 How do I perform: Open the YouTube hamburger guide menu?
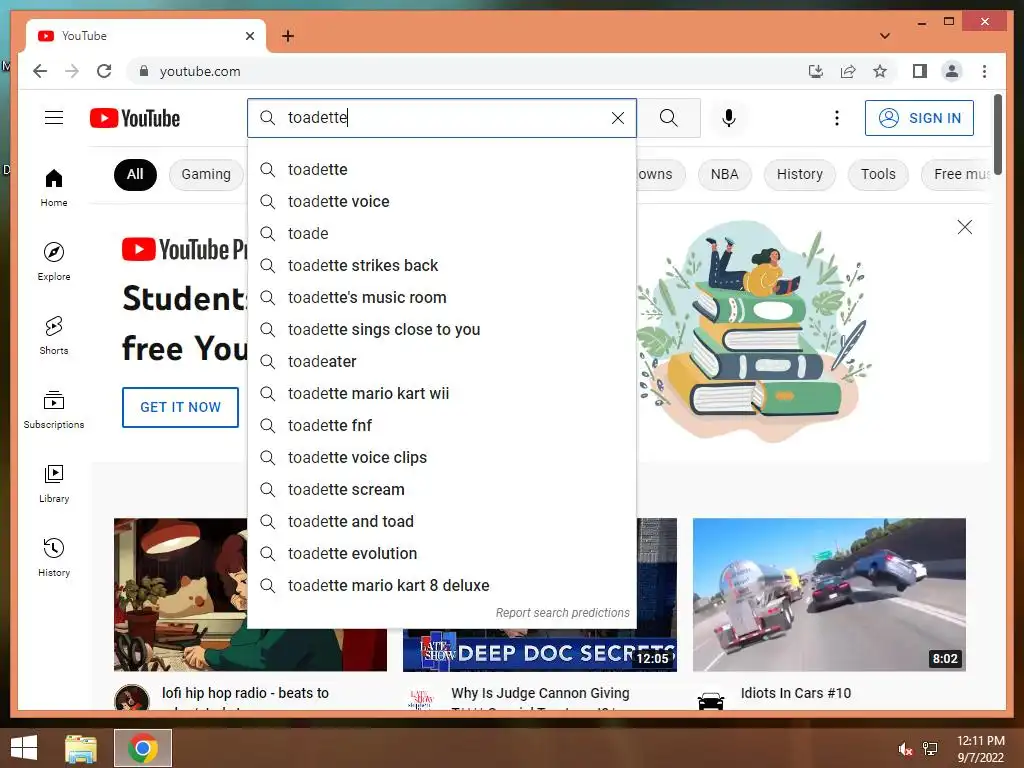[x=54, y=118]
